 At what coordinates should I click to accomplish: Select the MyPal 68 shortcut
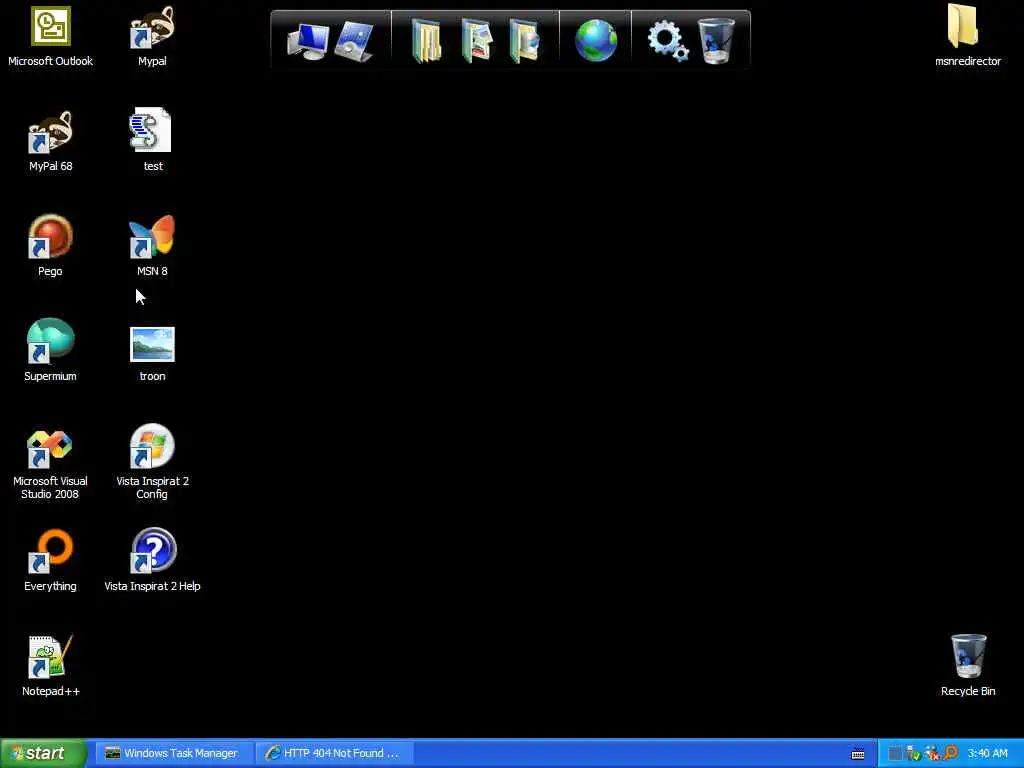coord(50,132)
